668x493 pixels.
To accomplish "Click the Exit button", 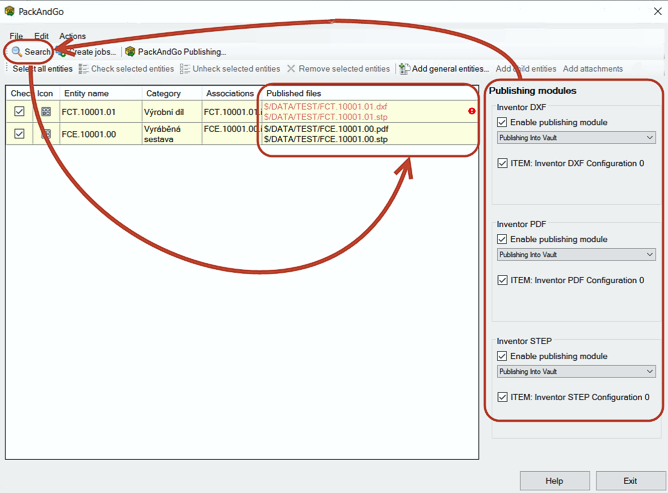I will click(630, 481).
